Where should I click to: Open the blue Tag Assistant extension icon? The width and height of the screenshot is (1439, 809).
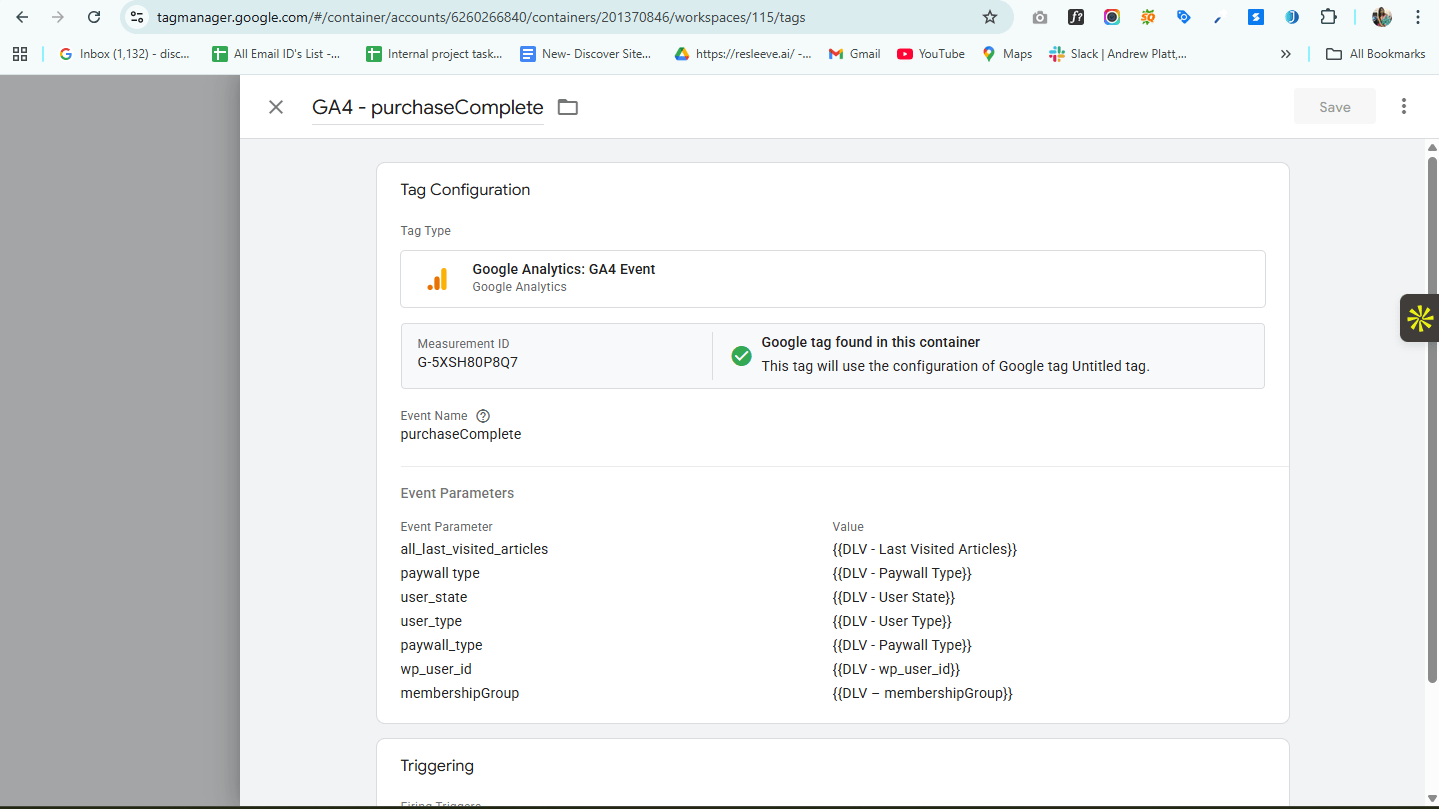point(1184,17)
